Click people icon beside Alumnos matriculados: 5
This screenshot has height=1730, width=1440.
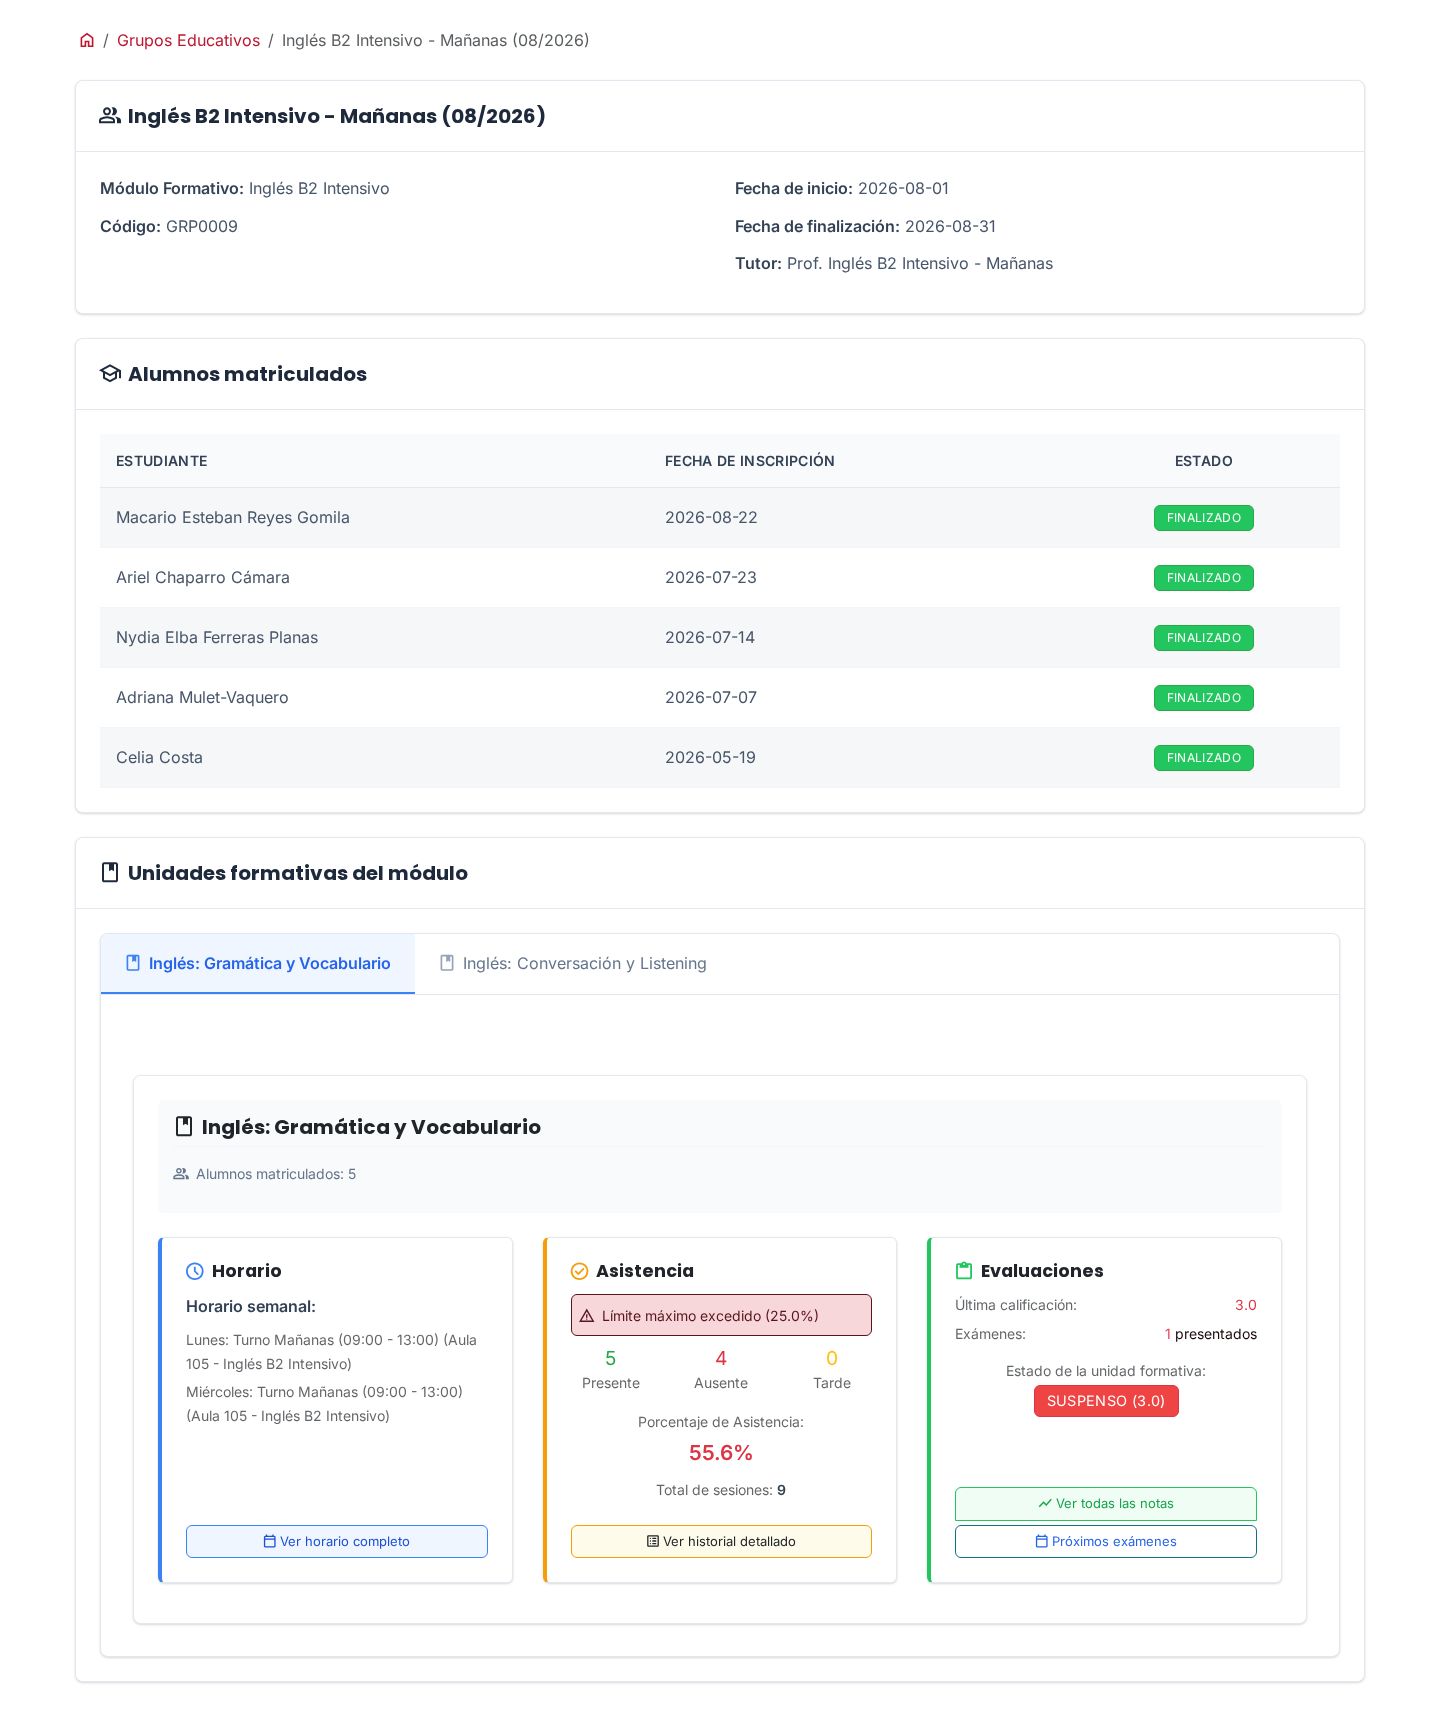point(181,1174)
